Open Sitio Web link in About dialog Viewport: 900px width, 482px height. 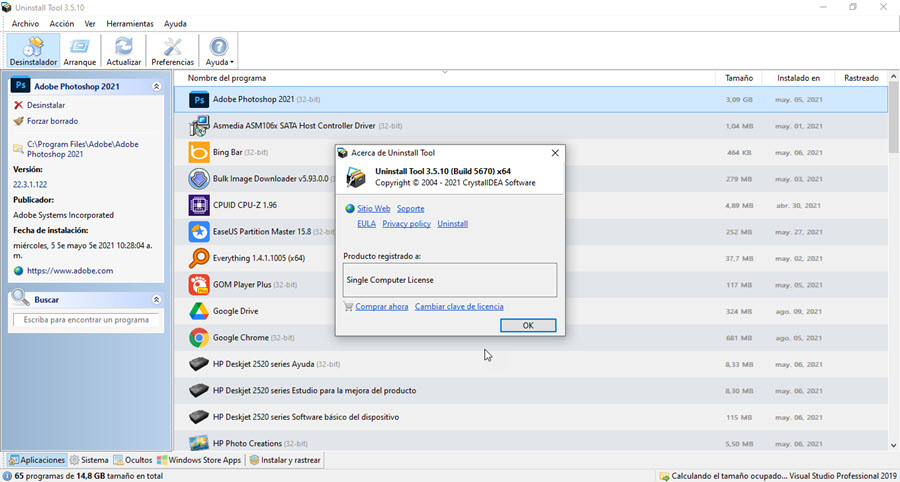click(x=374, y=209)
